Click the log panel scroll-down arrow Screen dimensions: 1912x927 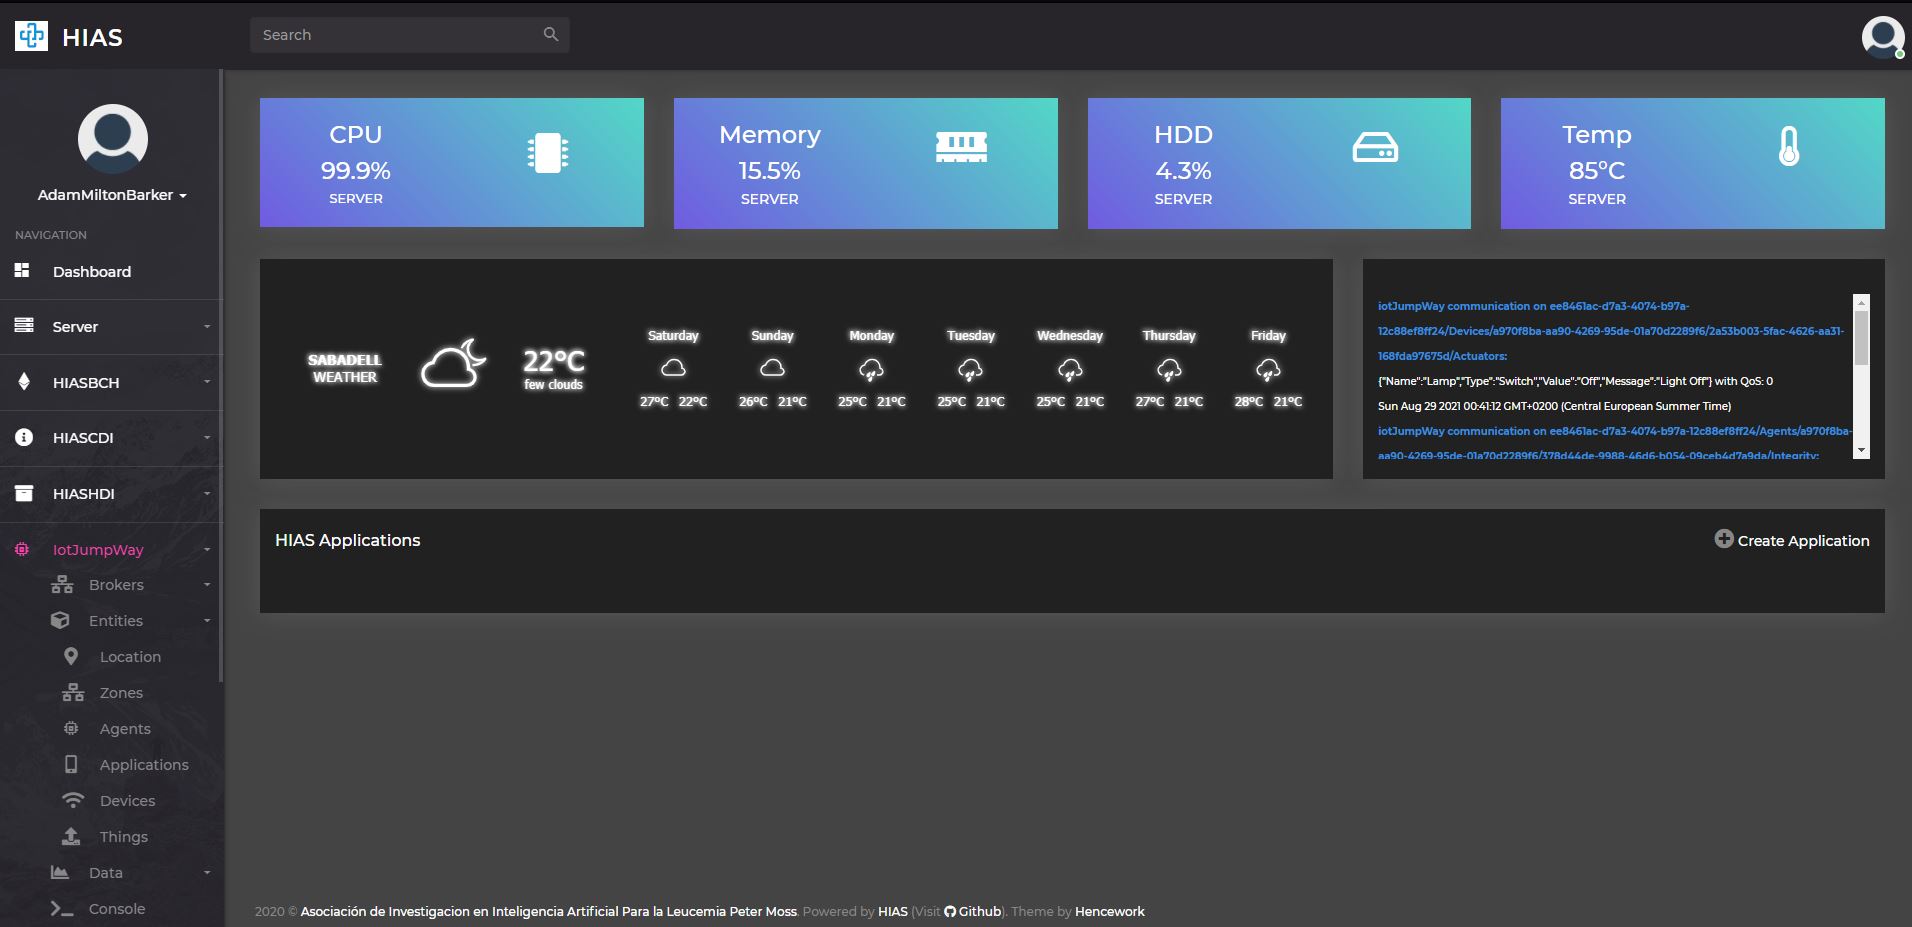1861,451
